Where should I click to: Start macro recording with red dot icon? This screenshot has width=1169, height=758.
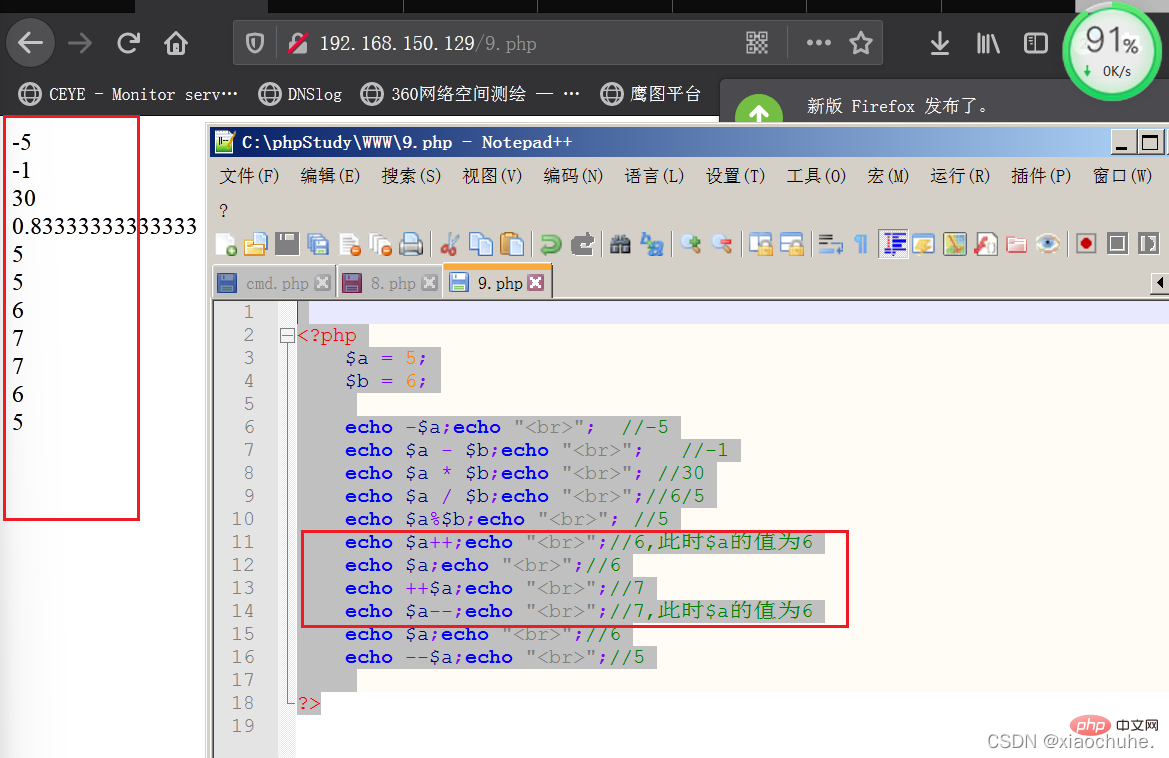[1086, 244]
